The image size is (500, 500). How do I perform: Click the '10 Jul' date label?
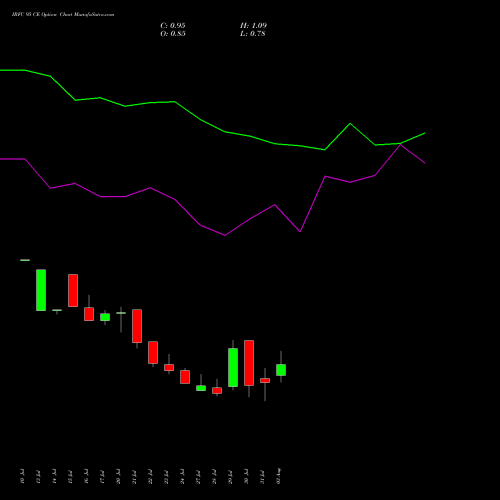coord(23,476)
